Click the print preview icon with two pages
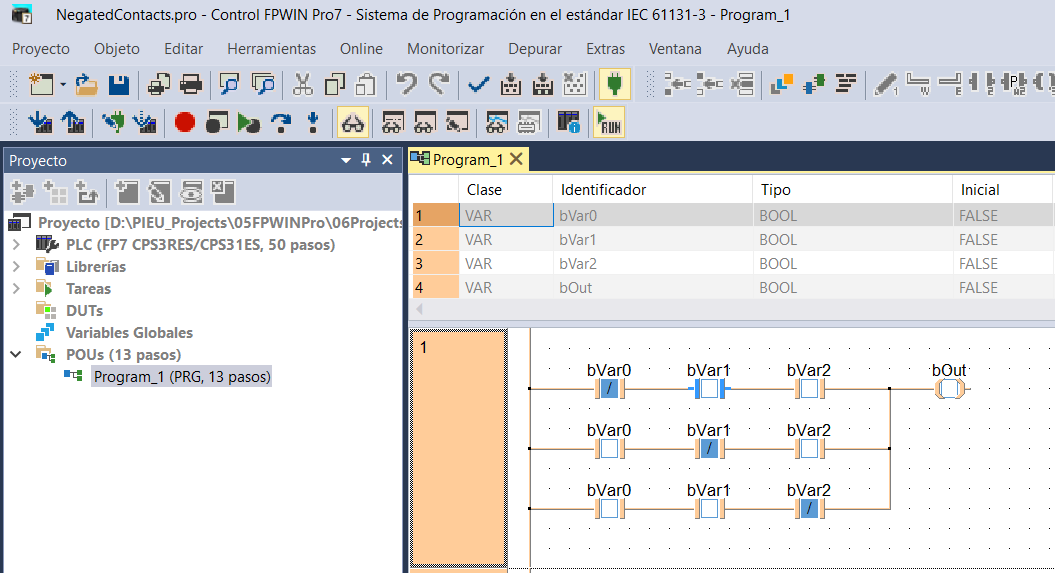 159,85
